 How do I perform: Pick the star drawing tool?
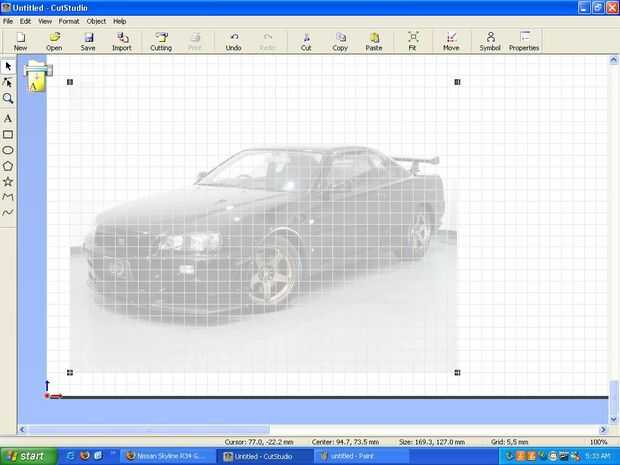point(8,181)
